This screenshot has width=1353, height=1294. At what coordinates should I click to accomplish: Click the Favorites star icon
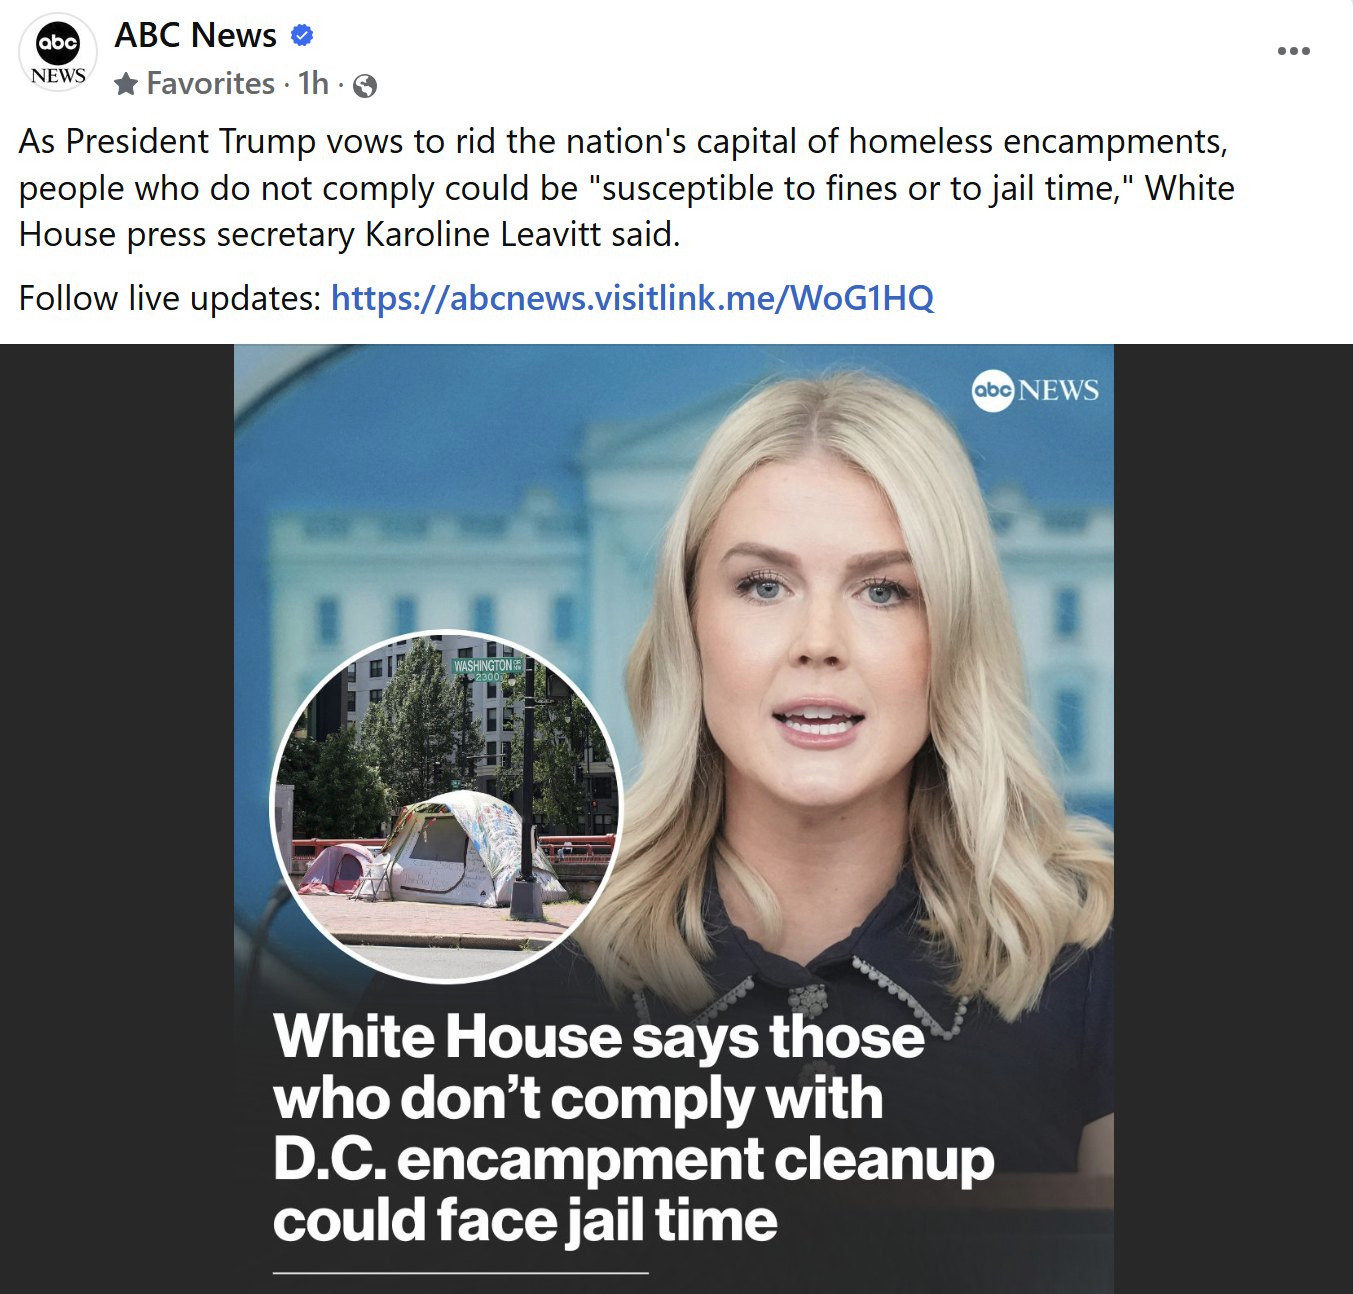point(126,84)
